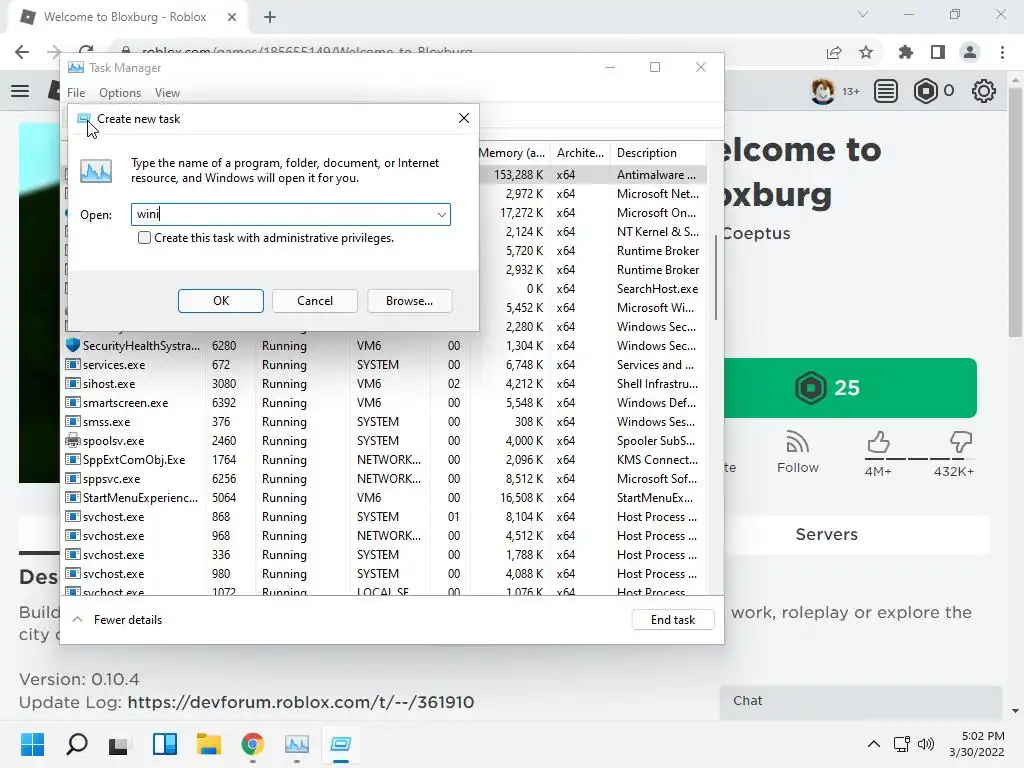Select the smss.exe process row
This screenshot has width=1024, height=768.
[385, 422]
